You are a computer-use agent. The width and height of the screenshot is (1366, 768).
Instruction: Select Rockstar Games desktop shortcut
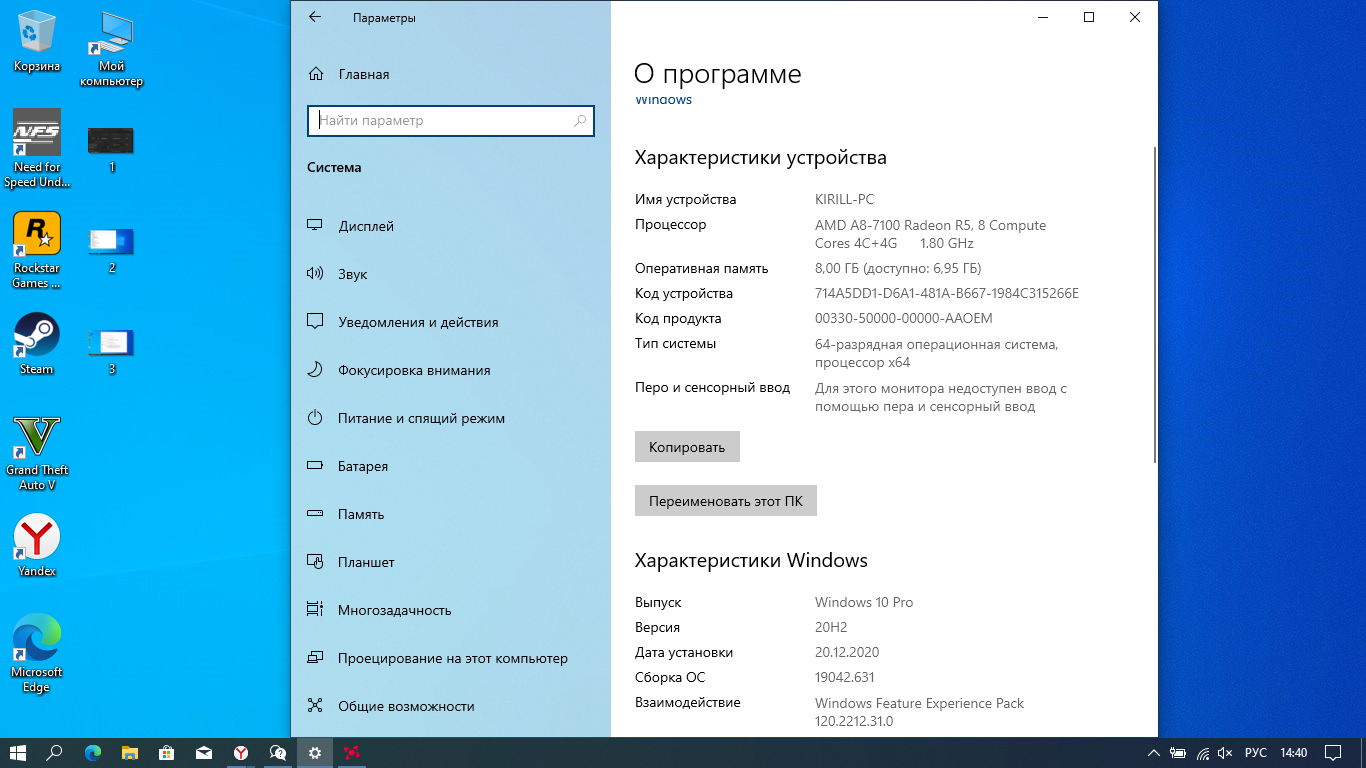click(37, 250)
